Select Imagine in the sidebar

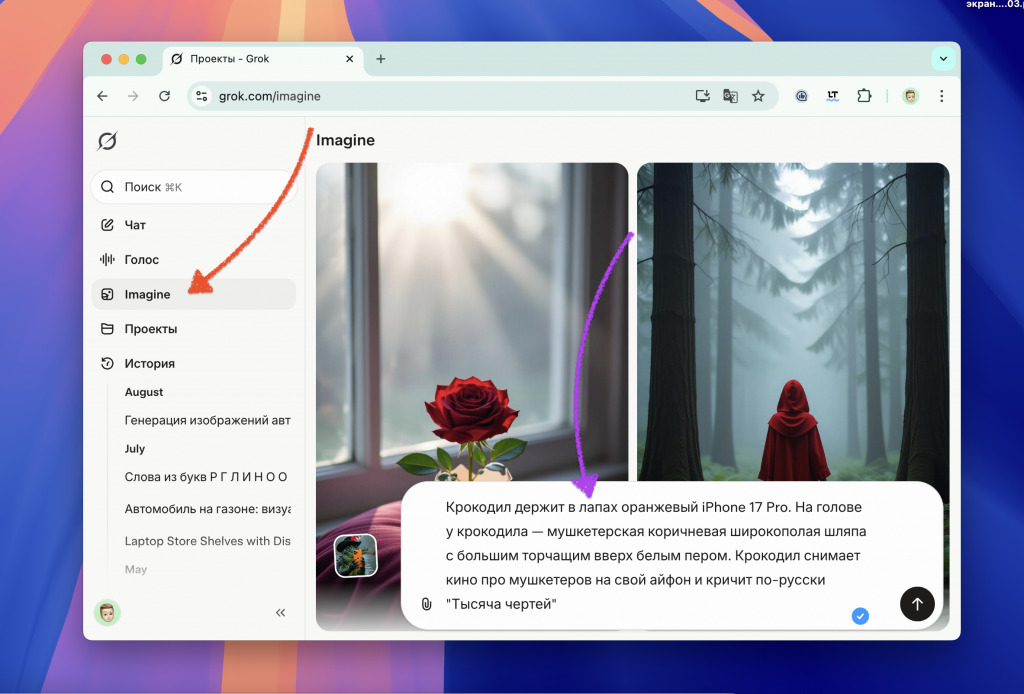point(193,294)
